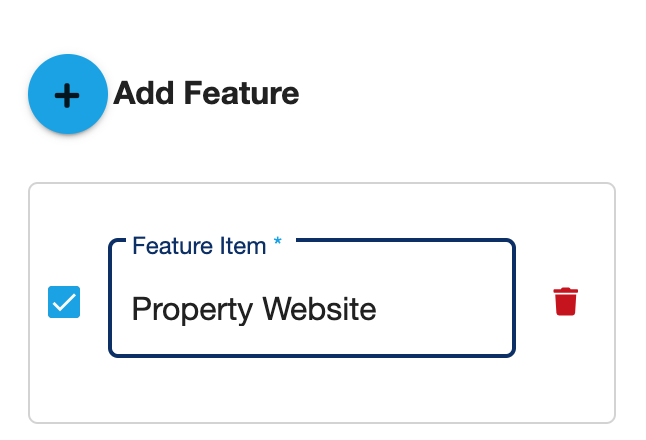This screenshot has width=646, height=440.
Task: Remove the Property Website feature item
Action: (x=565, y=302)
